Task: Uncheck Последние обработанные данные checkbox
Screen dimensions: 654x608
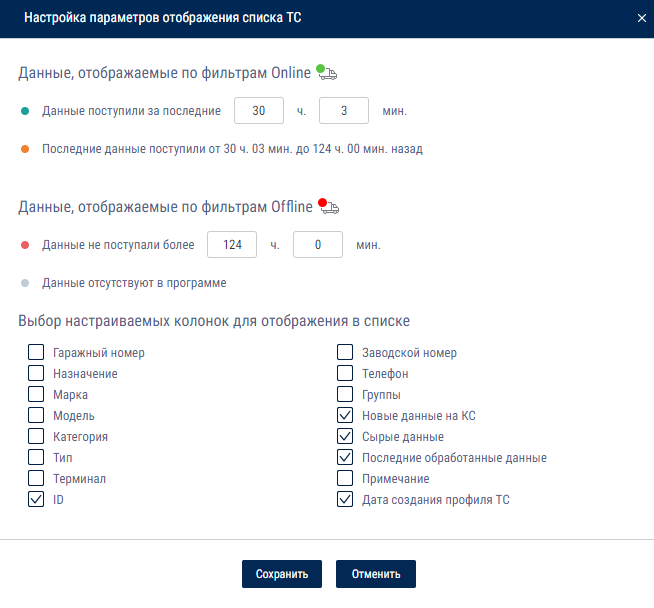Action: click(x=345, y=457)
